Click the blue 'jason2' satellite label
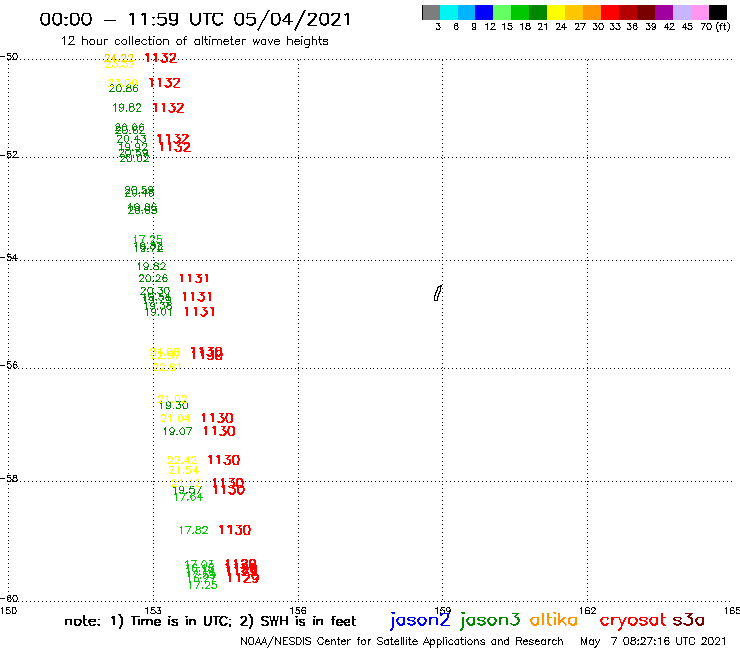The image size is (740, 650). [420, 620]
